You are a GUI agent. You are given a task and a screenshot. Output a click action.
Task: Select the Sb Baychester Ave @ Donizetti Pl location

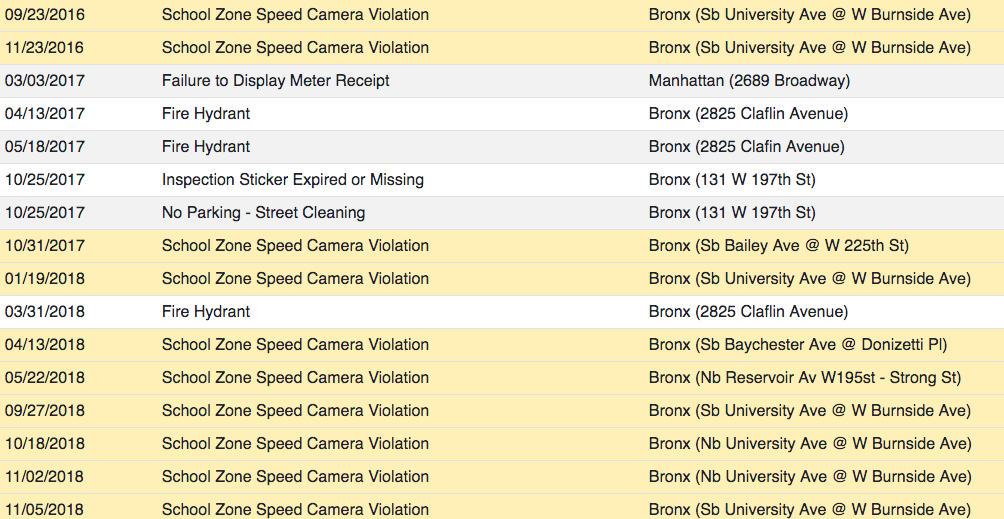click(x=821, y=345)
